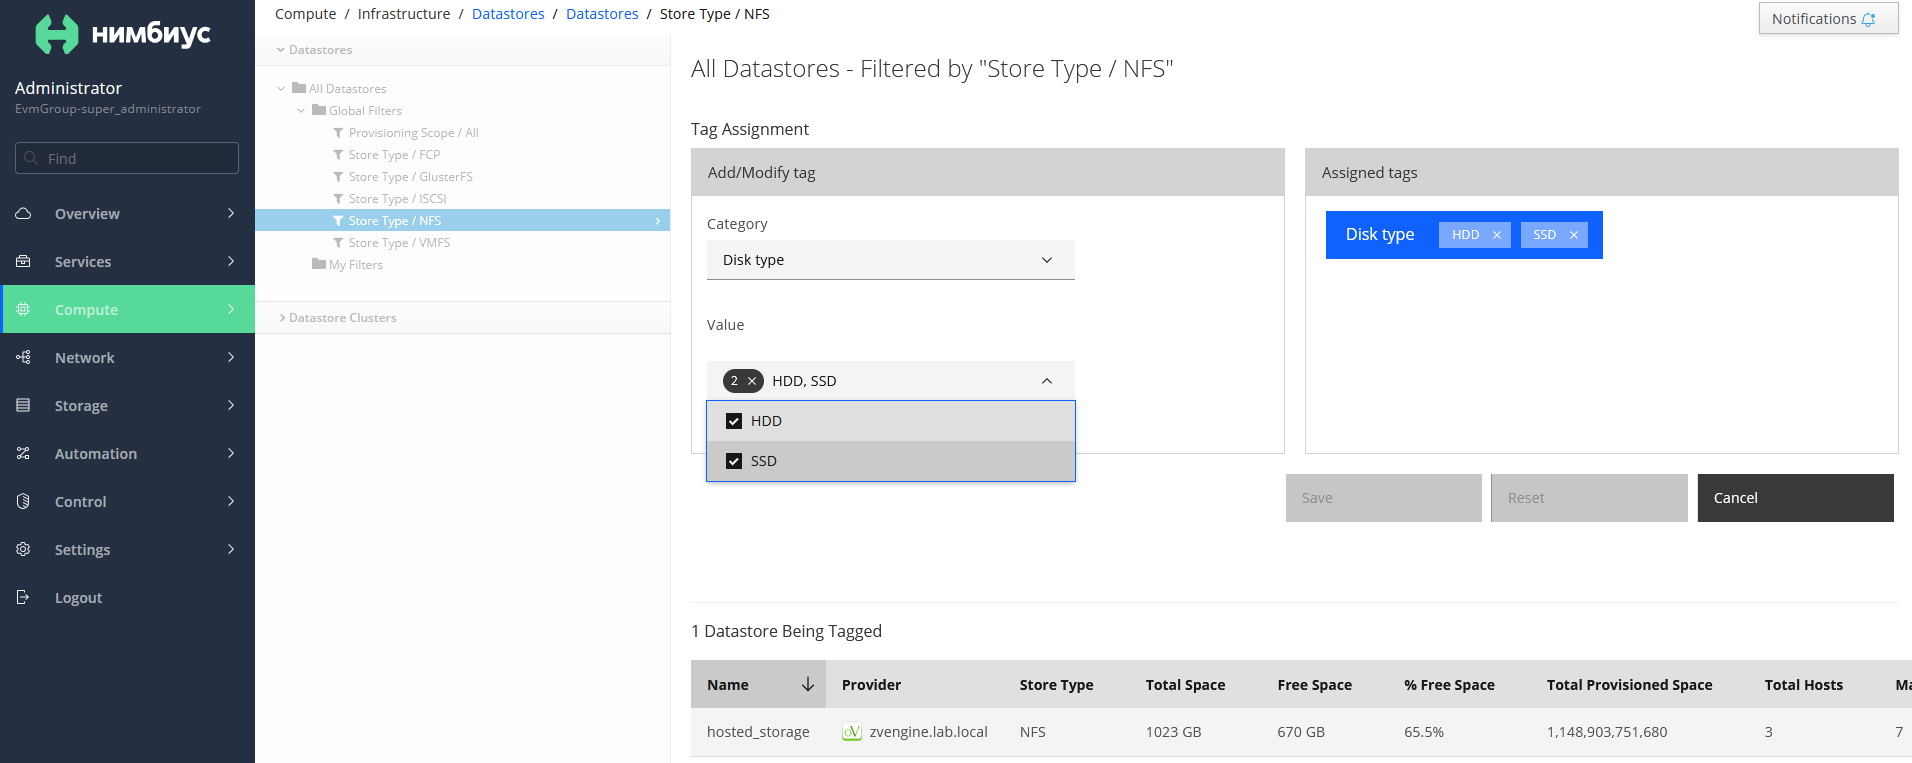
Task: Open the Compute menu item
Action: (x=127, y=309)
